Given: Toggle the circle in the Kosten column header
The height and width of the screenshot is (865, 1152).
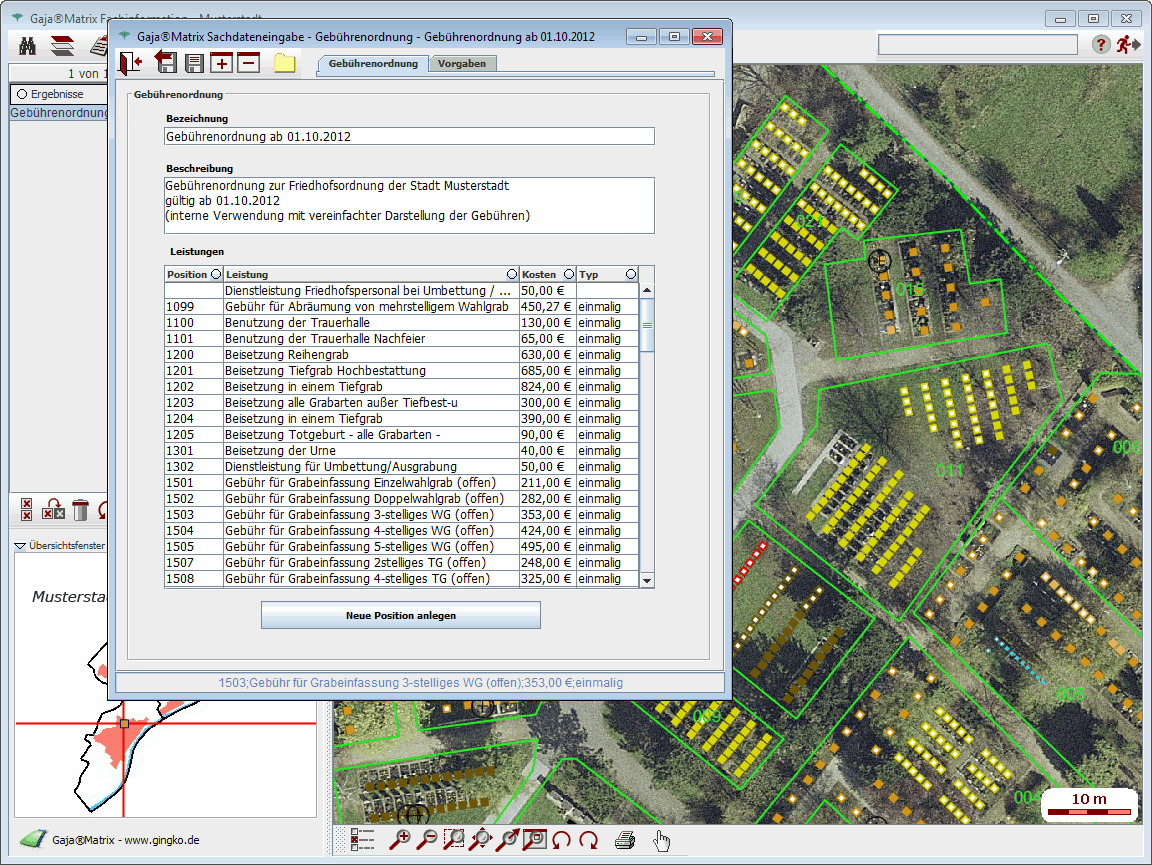Looking at the screenshot, I should pos(569,274).
